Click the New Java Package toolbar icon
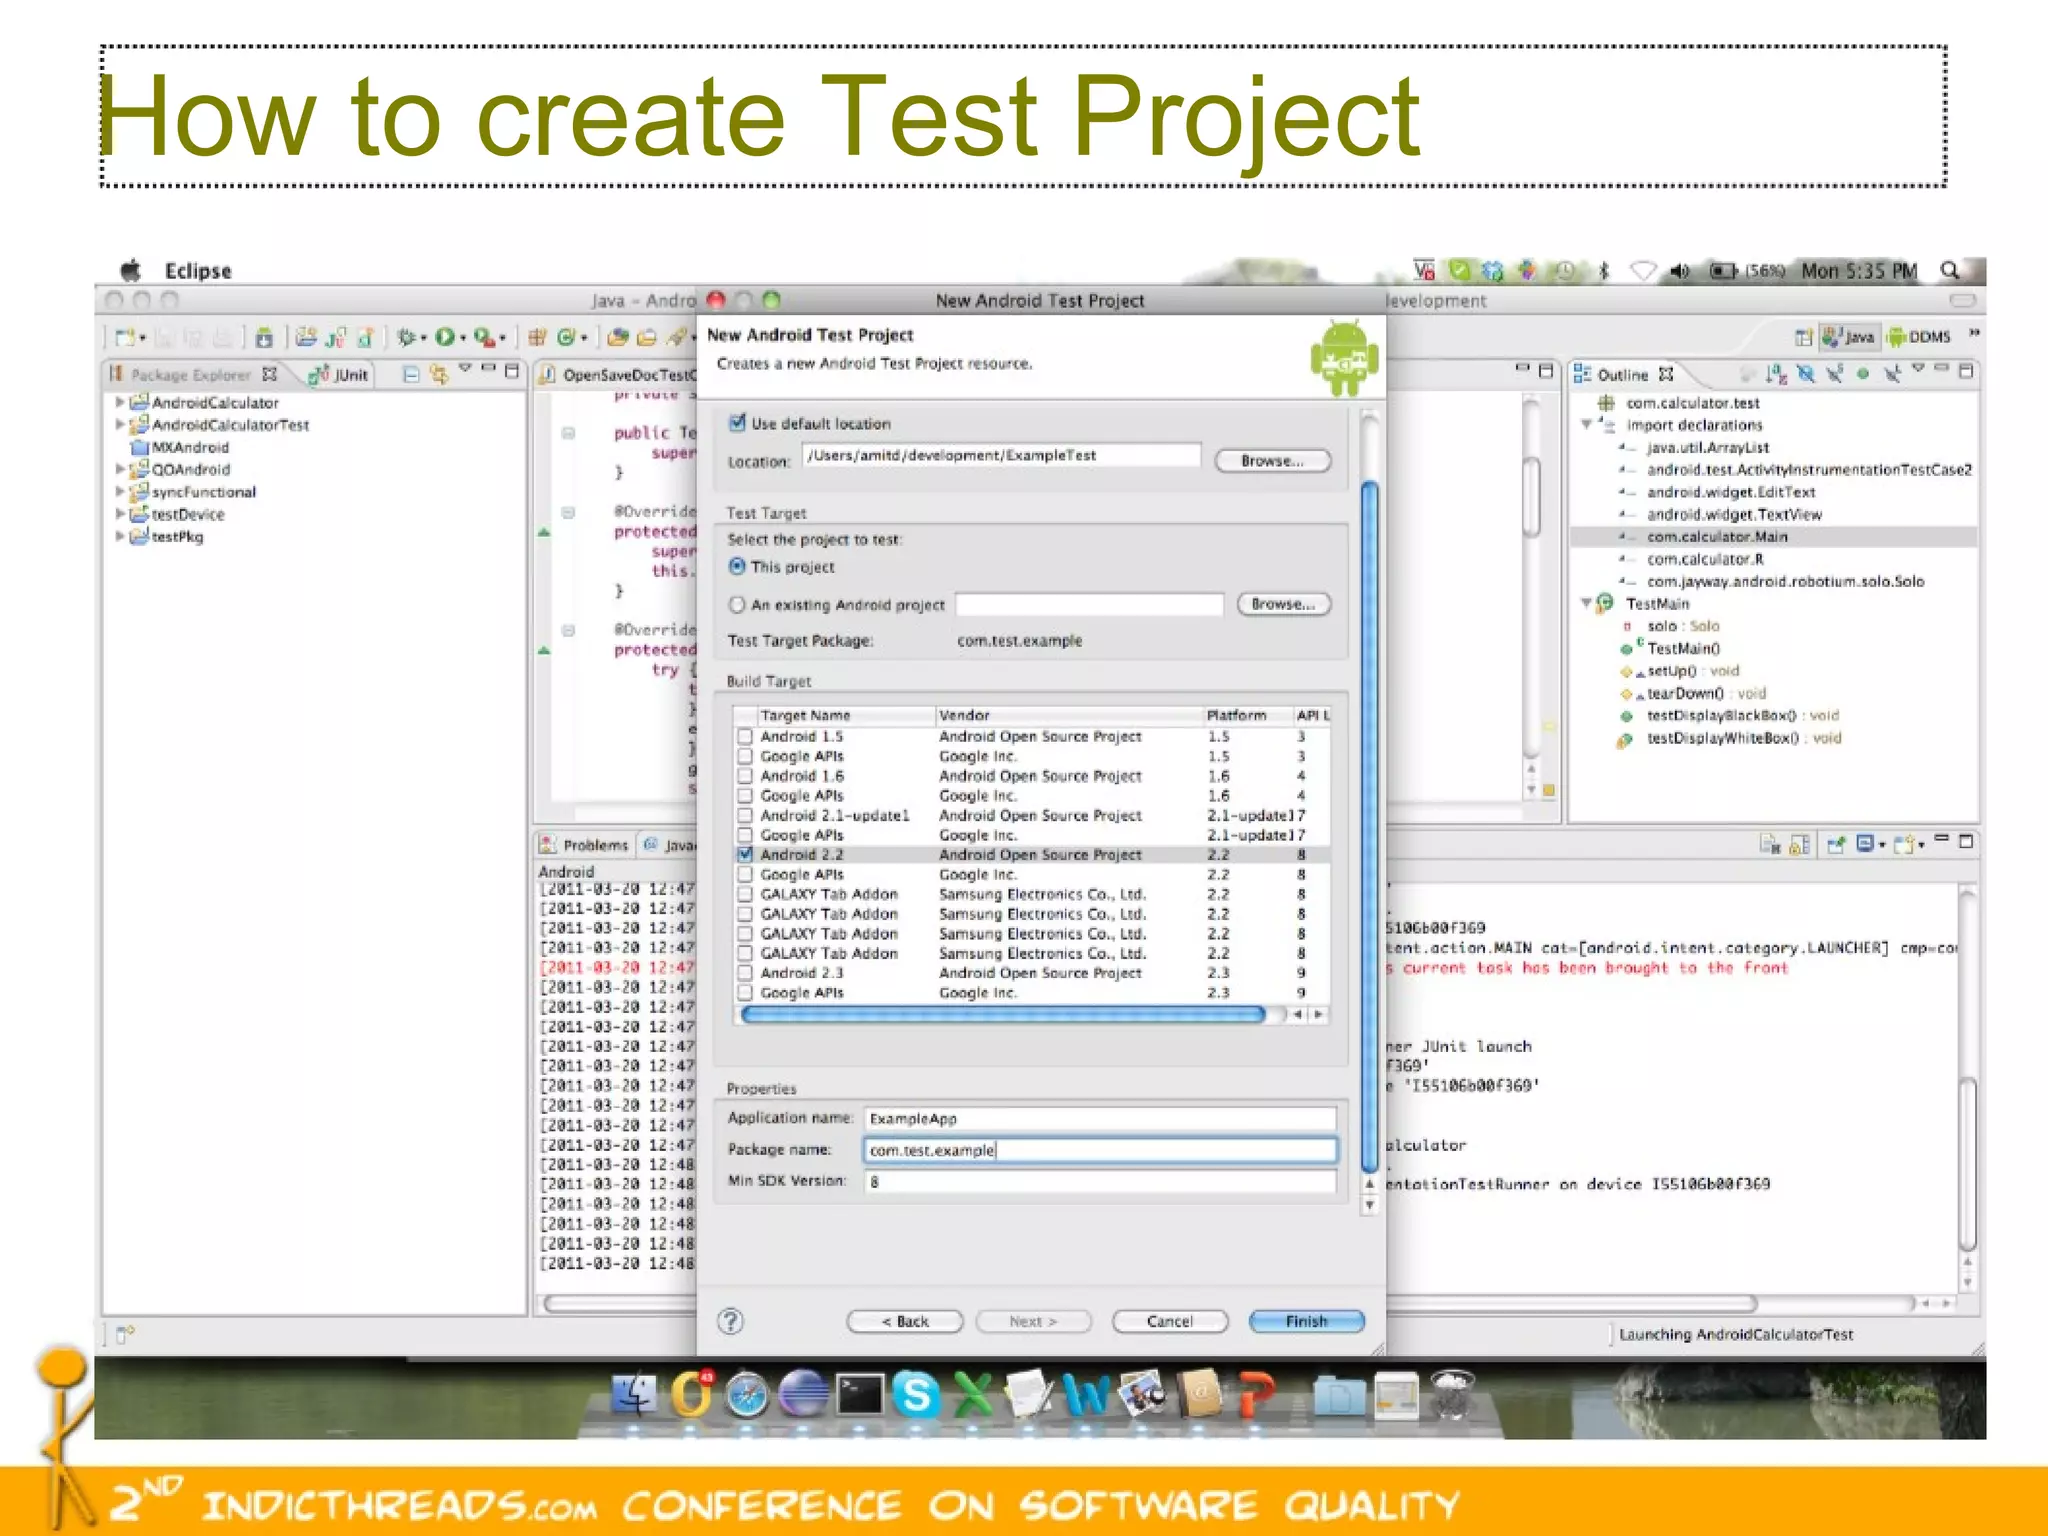The height and width of the screenshot is (1536, 2048). click(538, 338)
